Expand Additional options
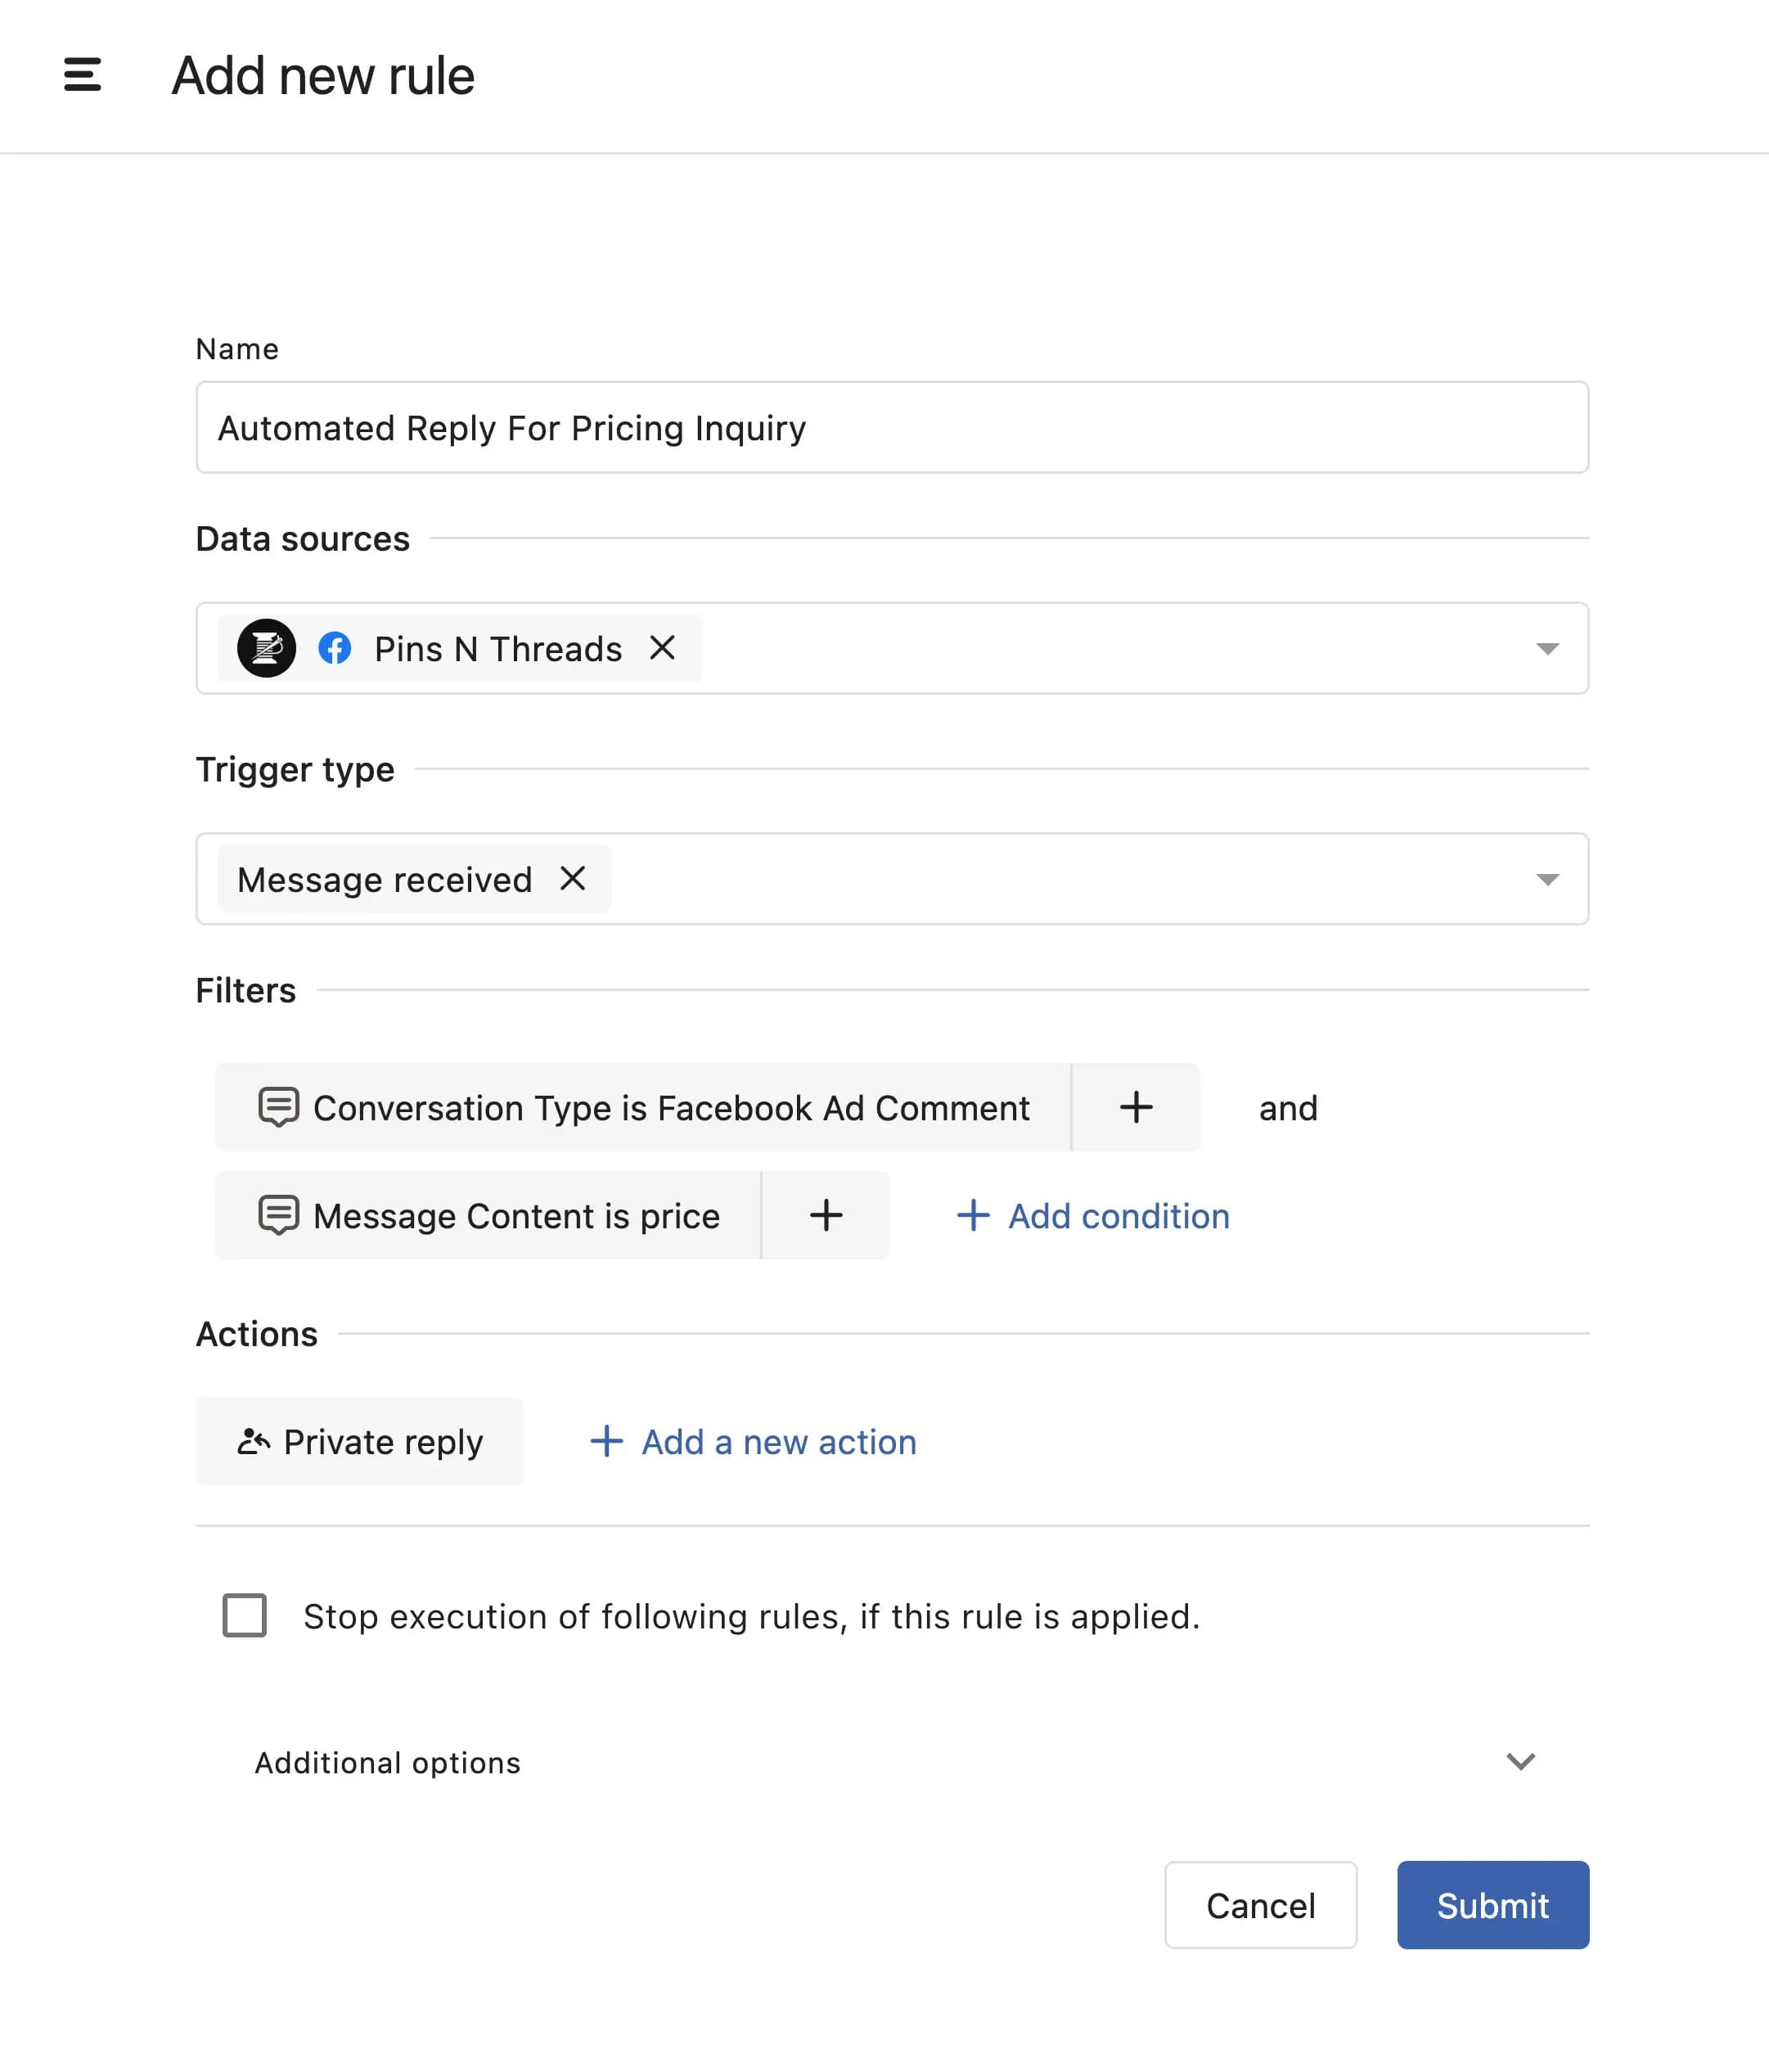Viewport: 1769px width, 2072px height. (1519, 1762)
